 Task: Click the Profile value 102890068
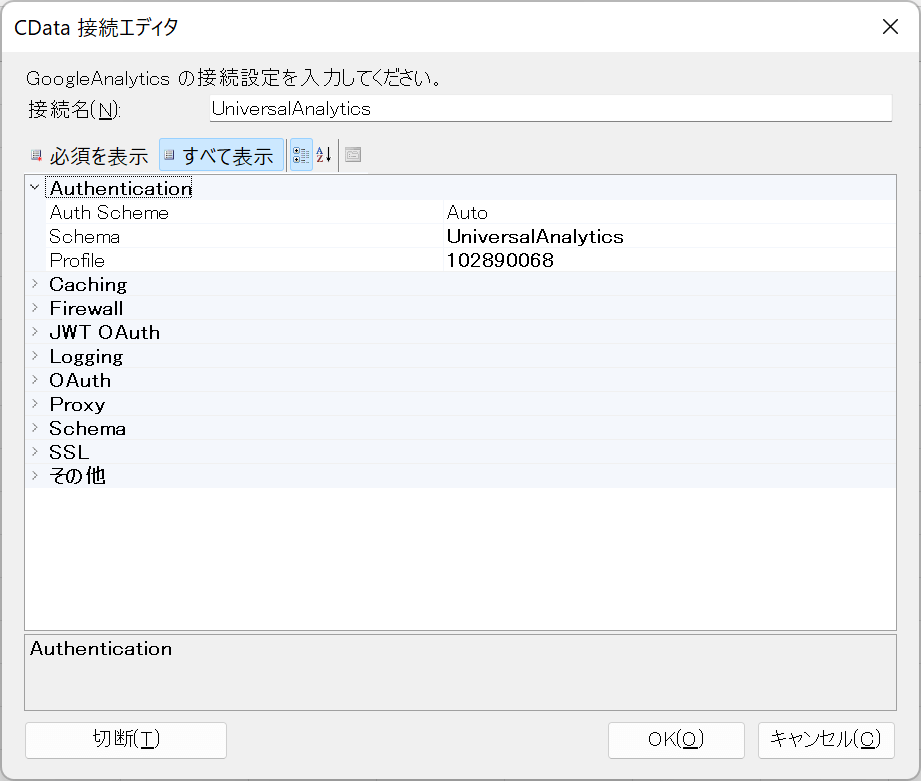[500, 260]
